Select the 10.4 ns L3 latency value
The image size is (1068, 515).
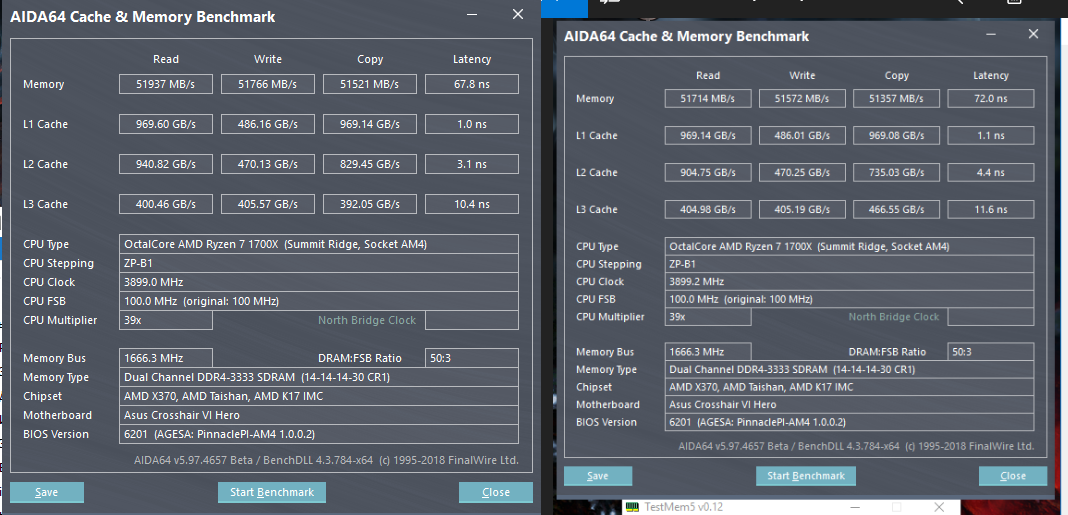[x=472, y=204]
